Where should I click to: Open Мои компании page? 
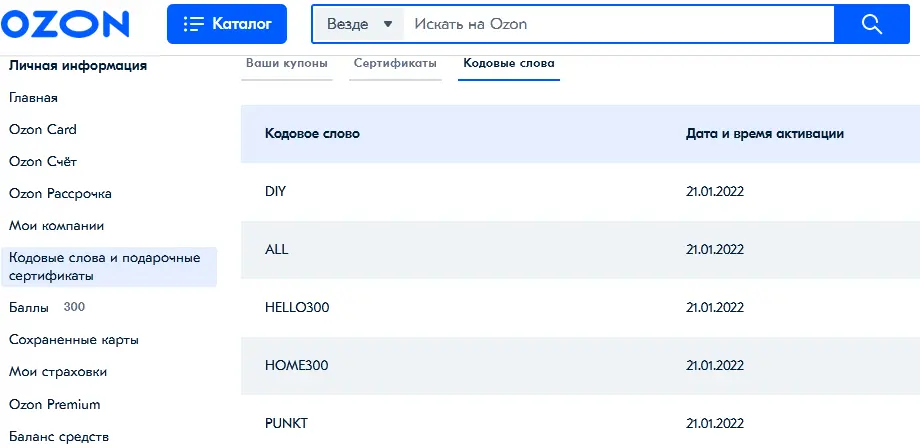(56, 226)
